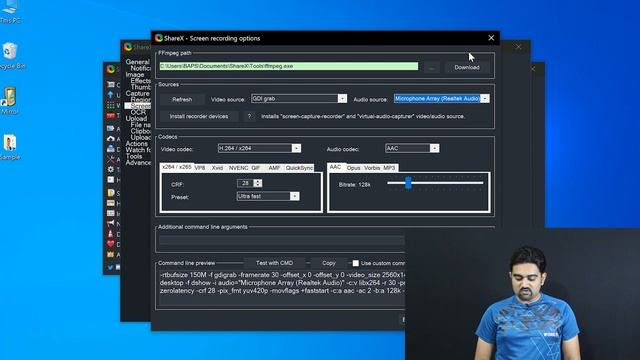Open the Workflows grid icon in main window
The image size is (640, 360).
(x=111, y=105)
